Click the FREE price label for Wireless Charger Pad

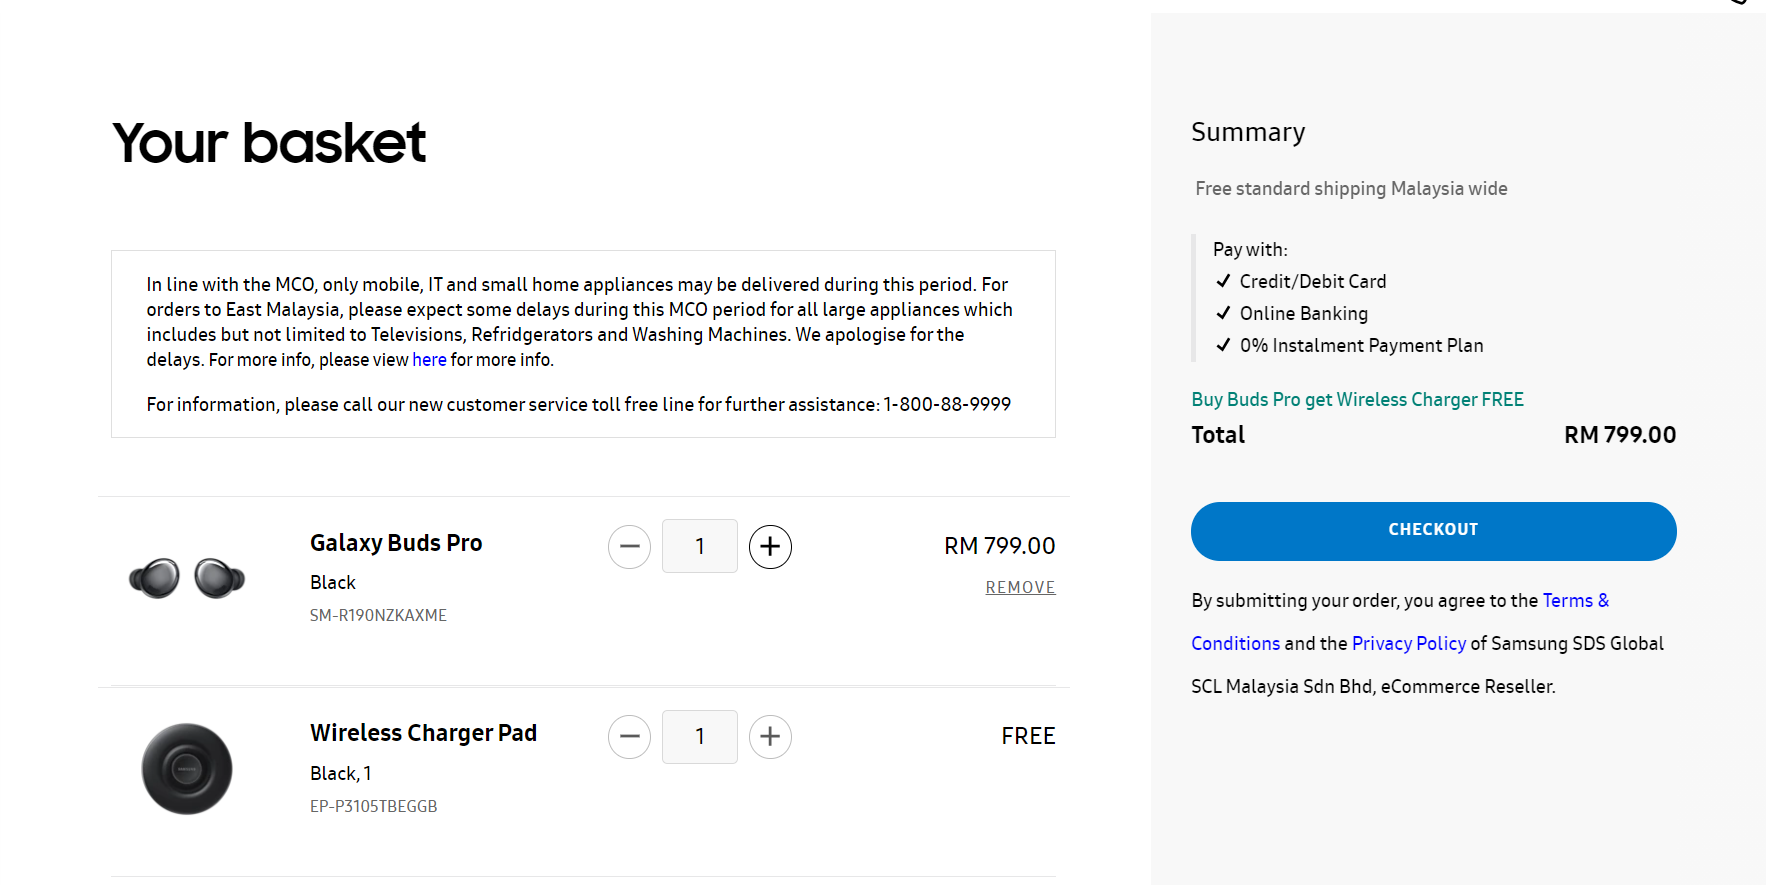[x=1028, y=736]
